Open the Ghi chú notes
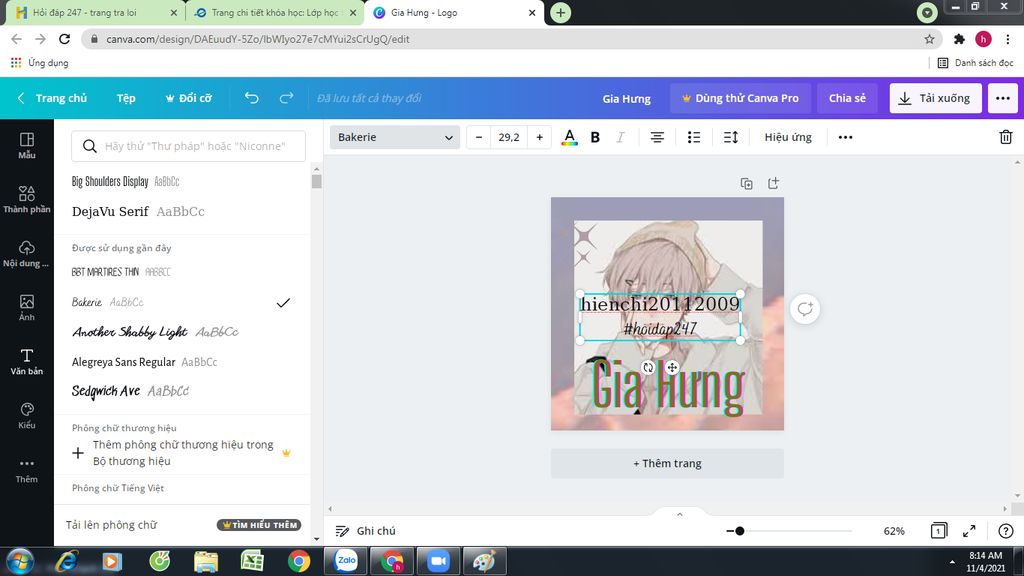This screenshot has width=1024, height=576. pyautogui.click(x=366, y=531)
